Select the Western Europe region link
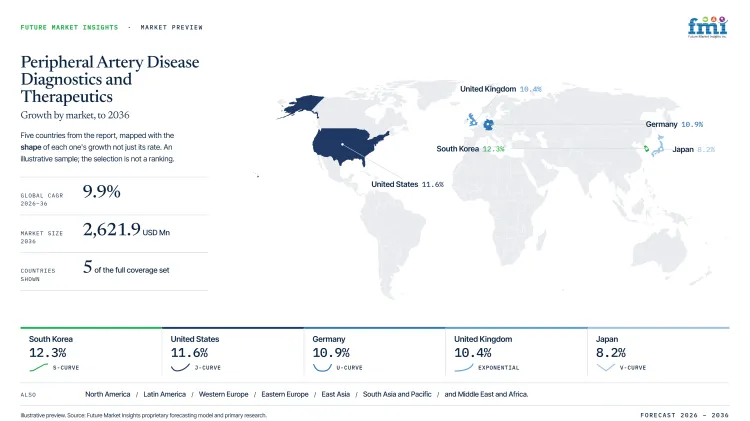 click(x=223, y=394)
